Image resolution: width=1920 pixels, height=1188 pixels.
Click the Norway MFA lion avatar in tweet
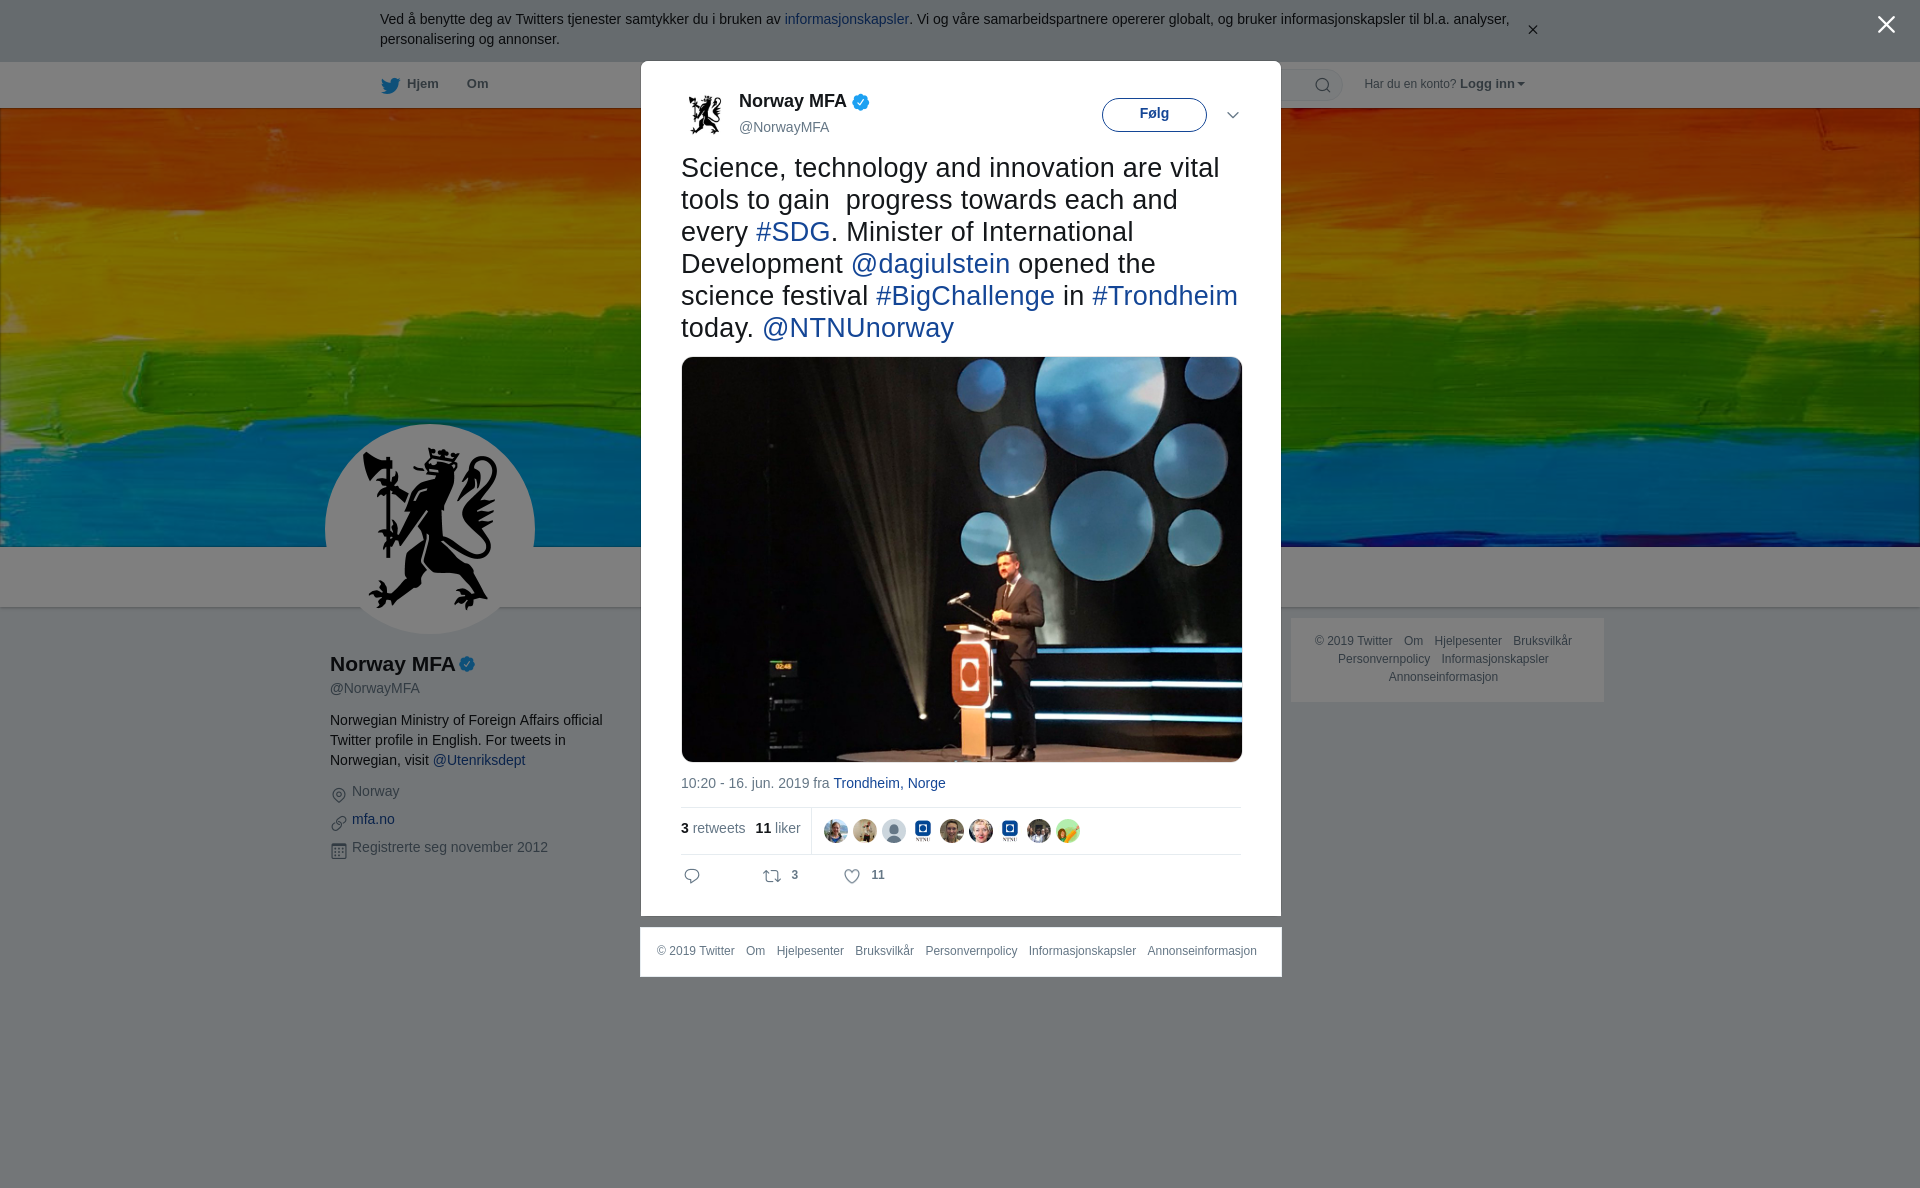click(705, 114)
